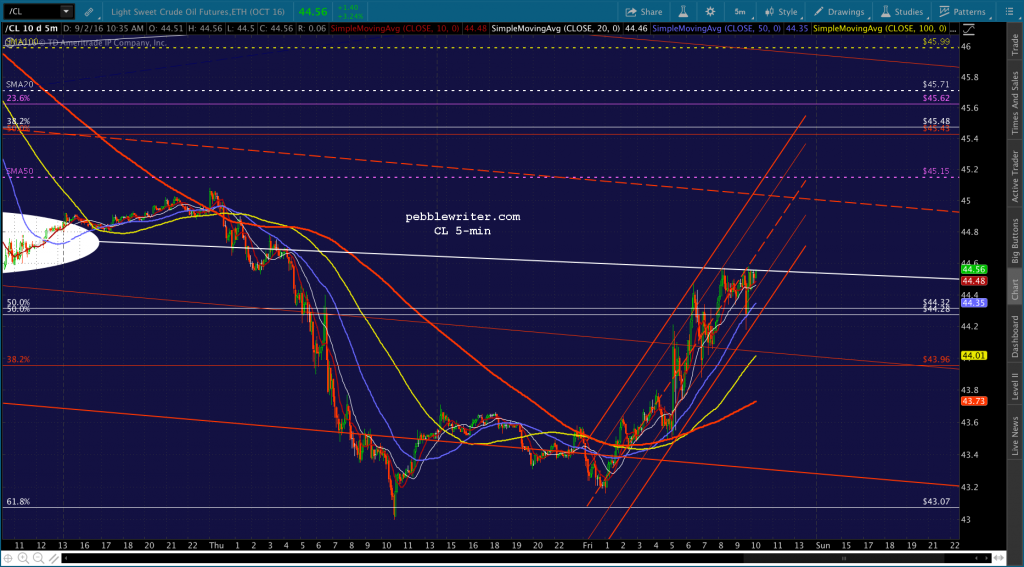
Task: Open the Style dropdown
Action: pyautogui.click(x=781, y=12)
